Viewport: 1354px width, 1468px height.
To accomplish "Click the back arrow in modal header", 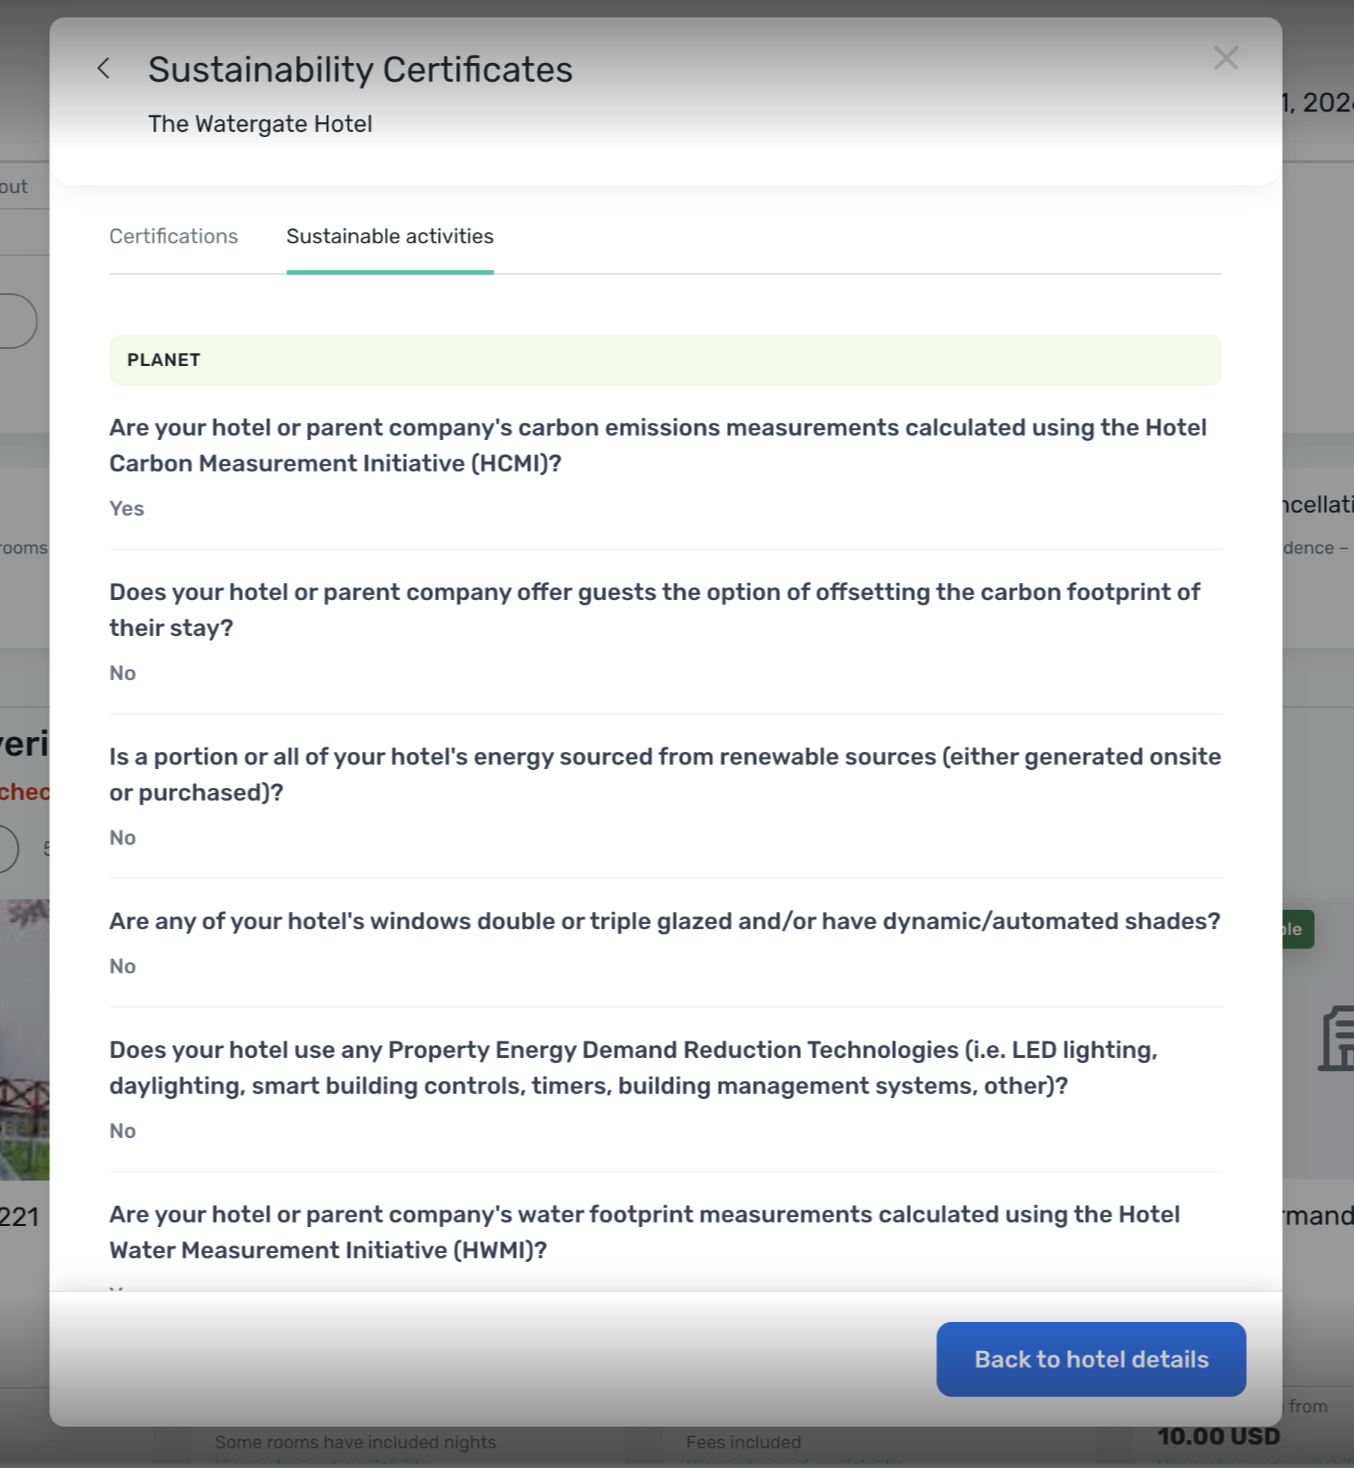I will pos(103,69).
